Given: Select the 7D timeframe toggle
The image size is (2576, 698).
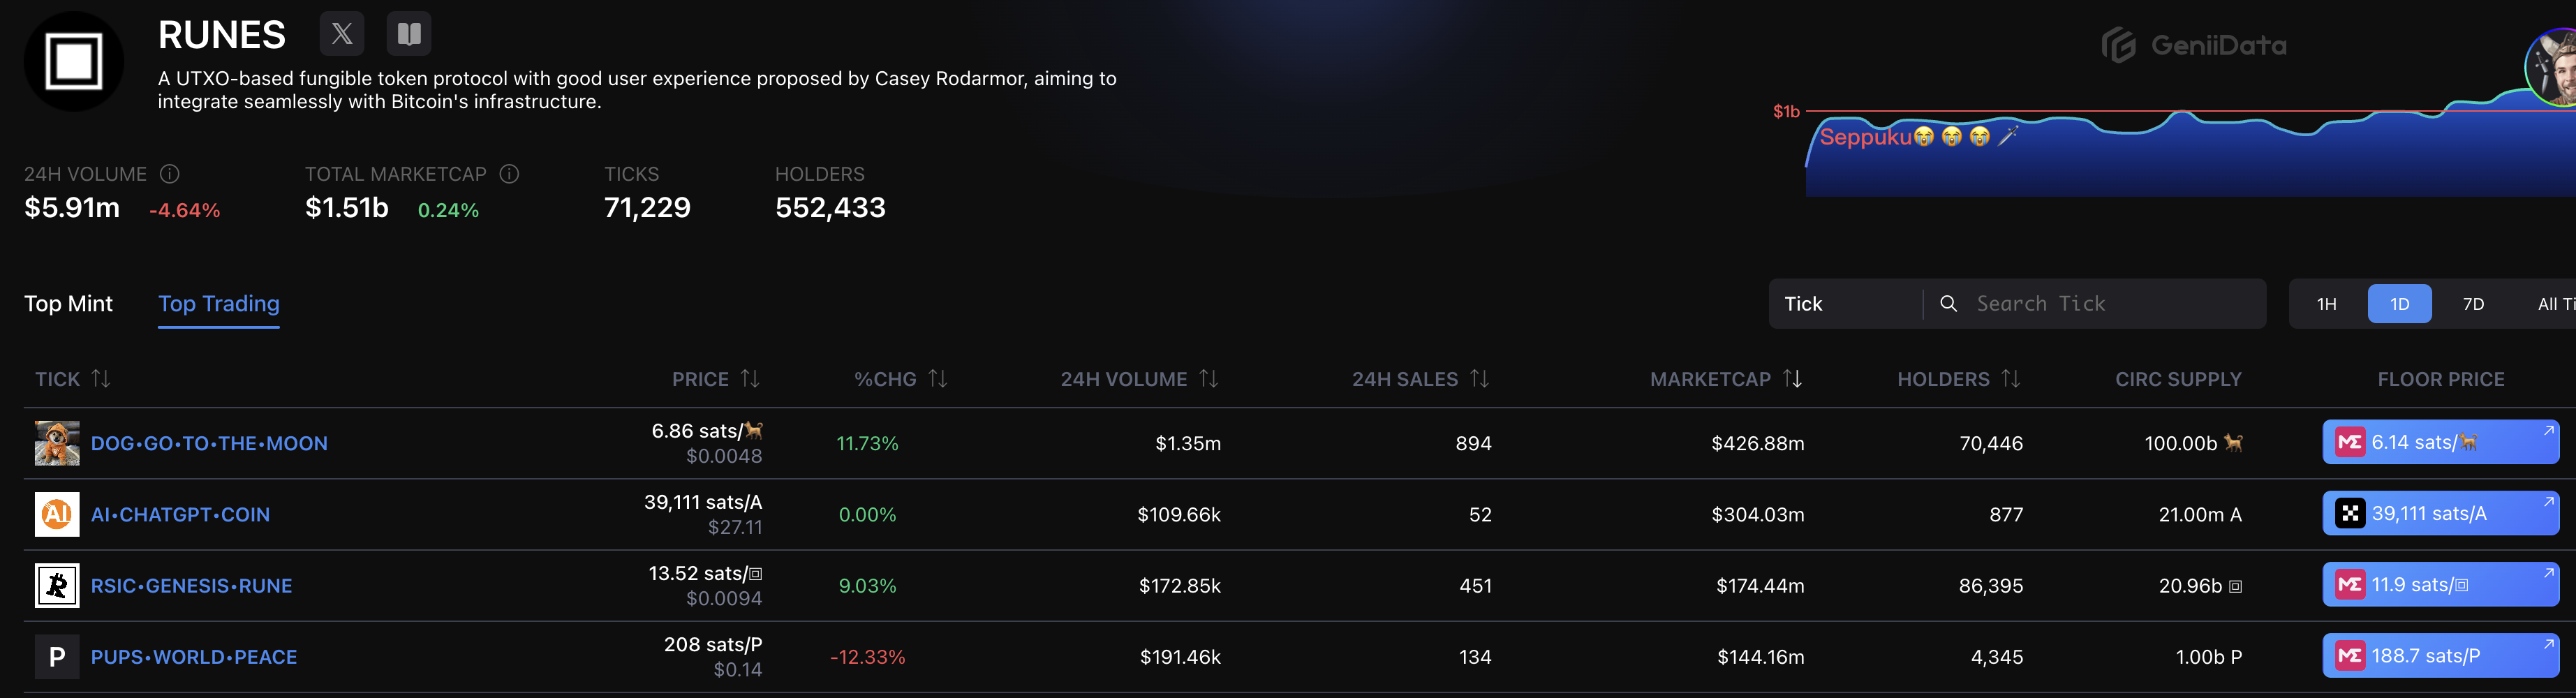Looking at the screenshot, I should pos(2473,304).
